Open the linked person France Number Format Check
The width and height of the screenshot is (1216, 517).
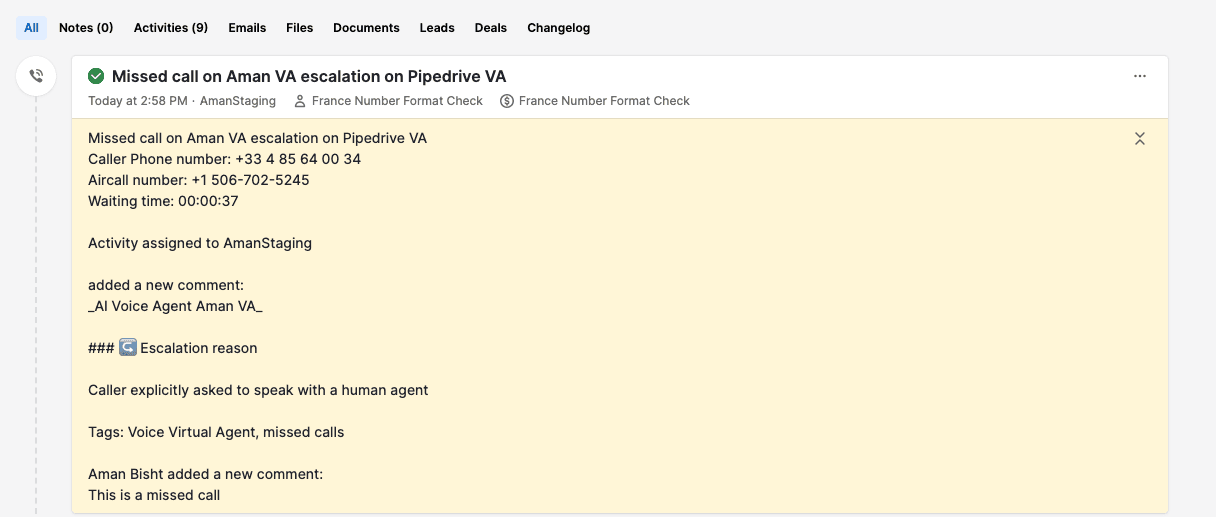pyautogui.click(x=397, y=101)
